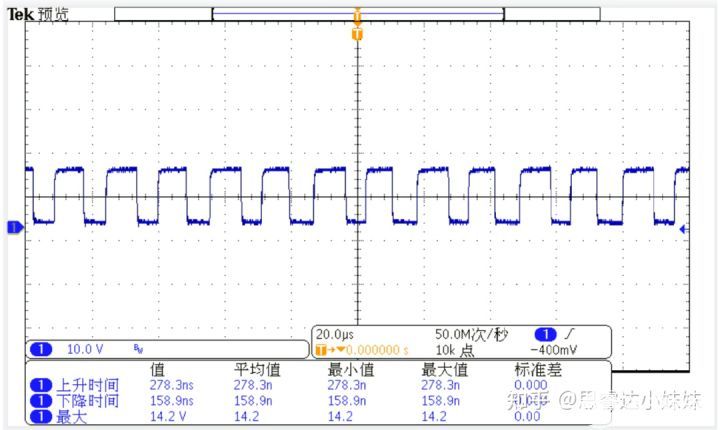Click the 10k 点 record length readout
Image resolution: width=720 pixels, height=430 pixels.
tap(454, 350)
